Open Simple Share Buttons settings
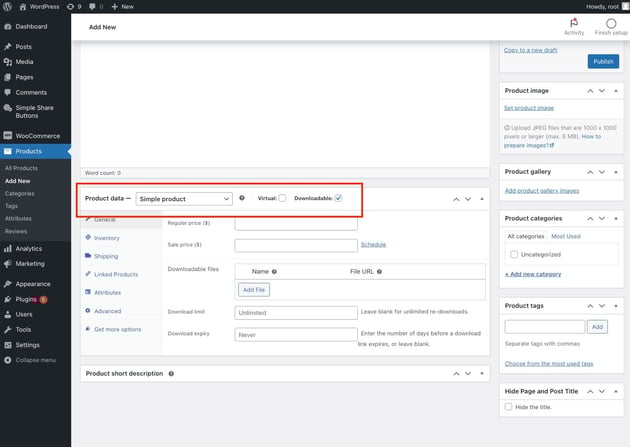This screenshot has height=447, width=630. coord(35,112)
